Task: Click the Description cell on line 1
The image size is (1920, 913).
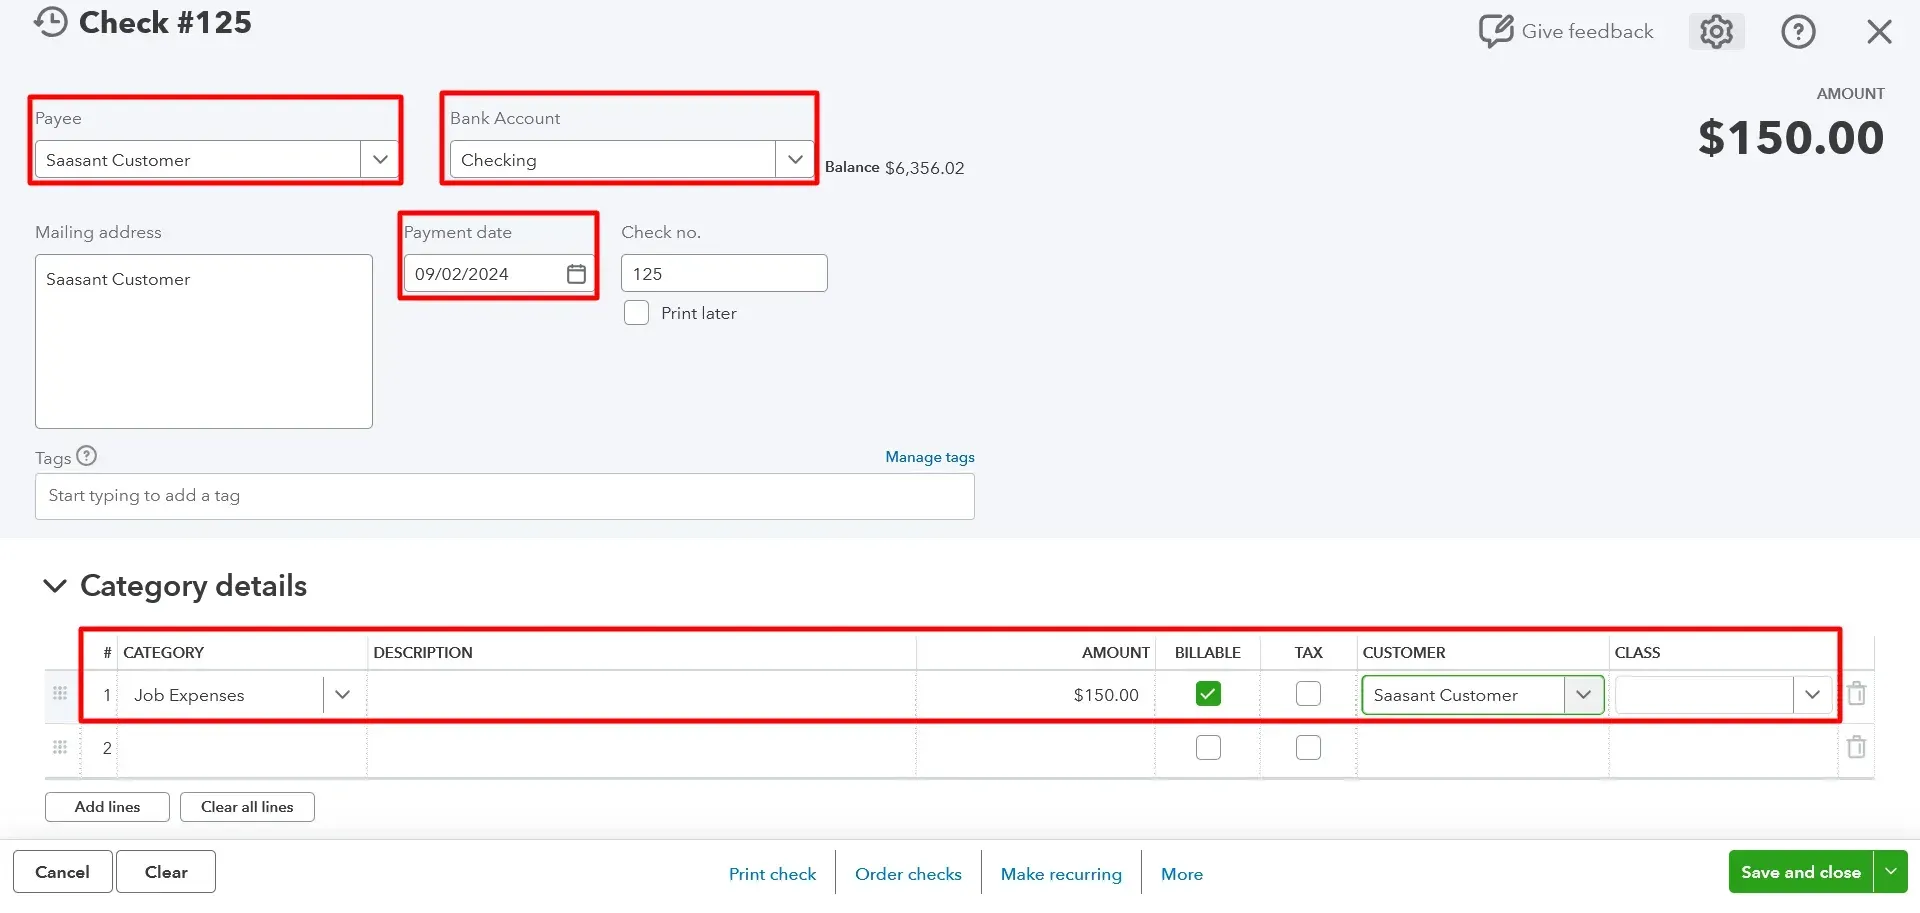Action: click(641, 695)
